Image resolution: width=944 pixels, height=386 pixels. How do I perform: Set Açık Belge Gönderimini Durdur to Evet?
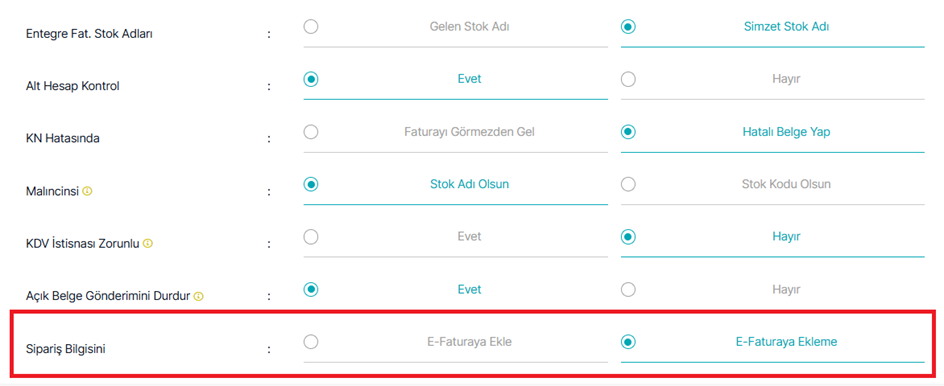pos(311,290)
